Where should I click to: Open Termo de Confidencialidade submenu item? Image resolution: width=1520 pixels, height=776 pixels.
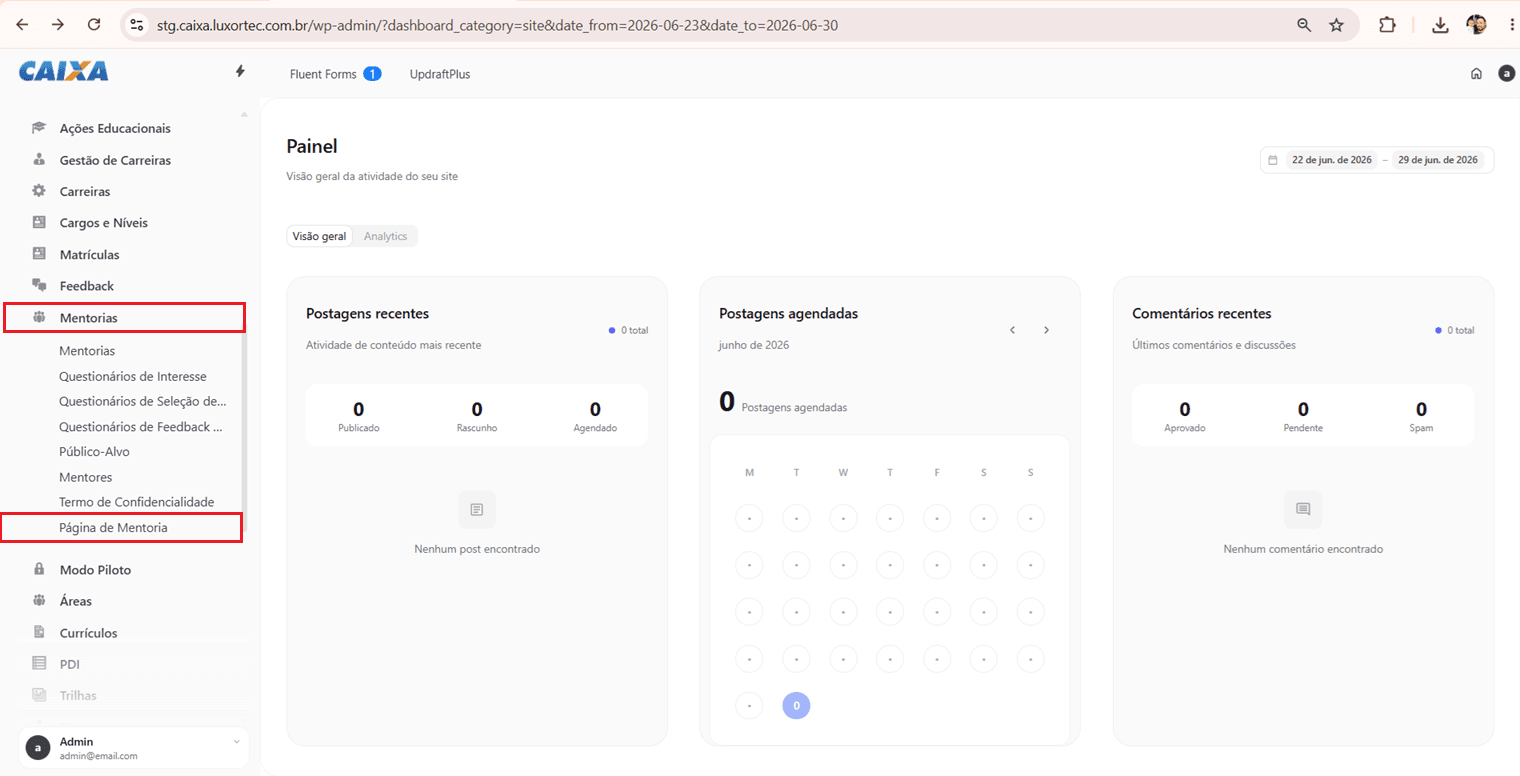tap(136, 502)
